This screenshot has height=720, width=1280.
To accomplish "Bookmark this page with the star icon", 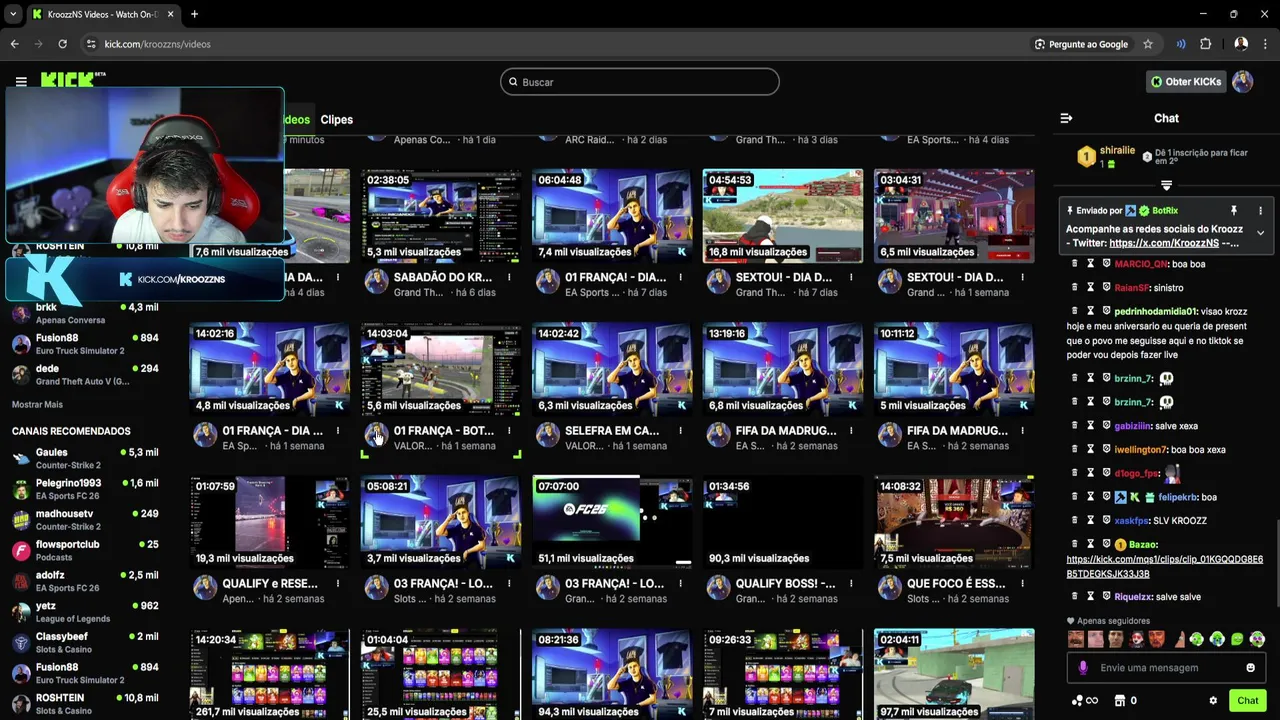I will 1148,44.
